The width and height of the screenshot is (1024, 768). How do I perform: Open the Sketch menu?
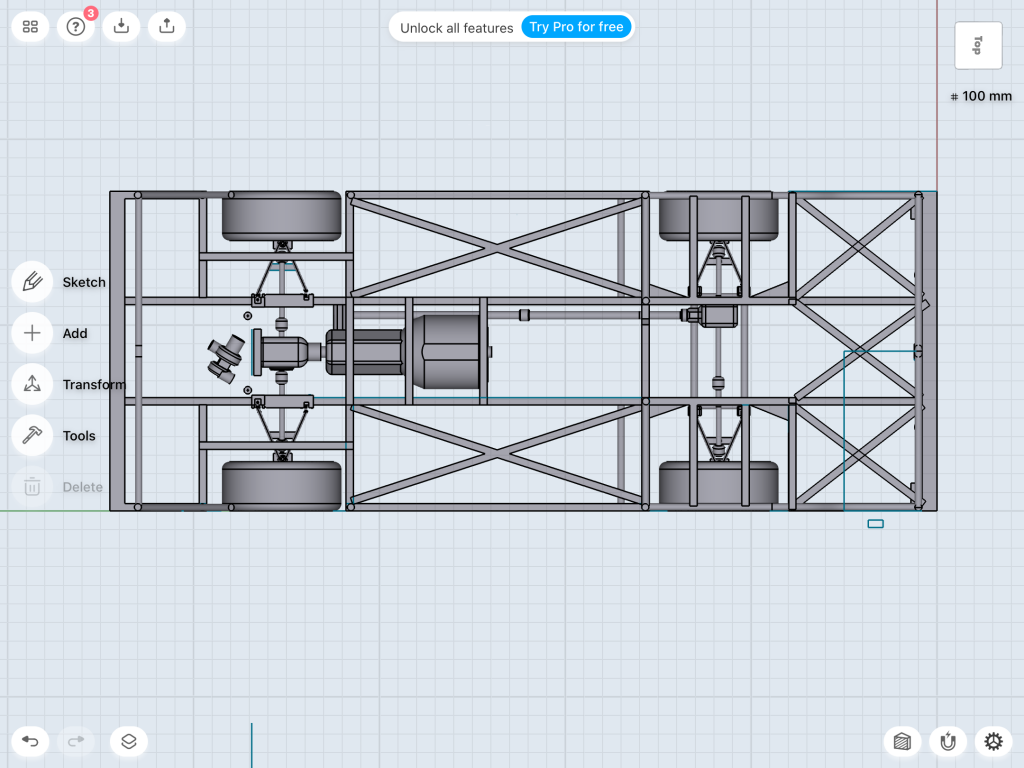(x=32, y=282)
